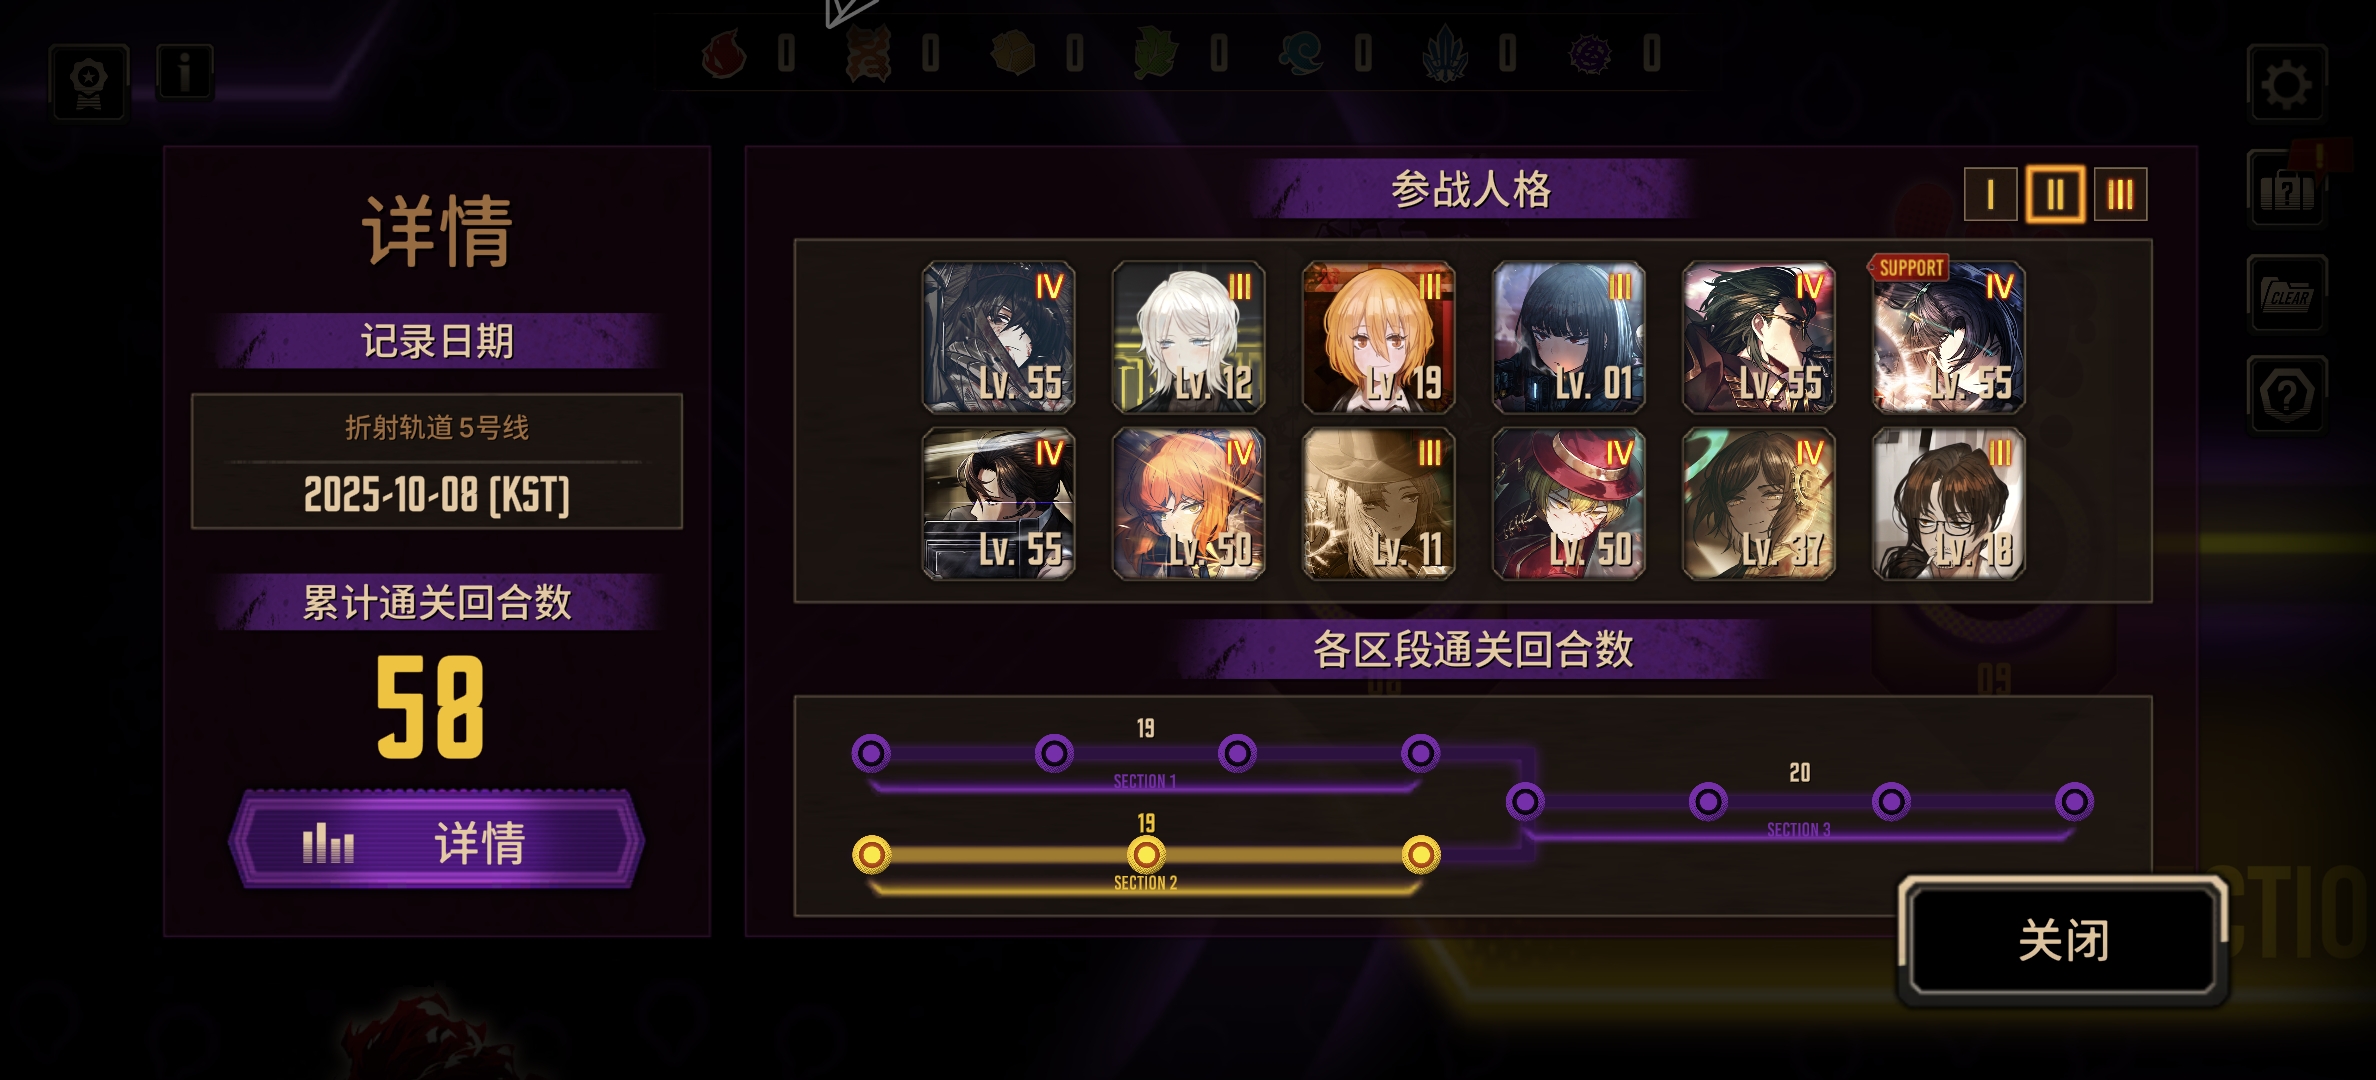Click the record date field 2025-10-08

pos(437,461)
